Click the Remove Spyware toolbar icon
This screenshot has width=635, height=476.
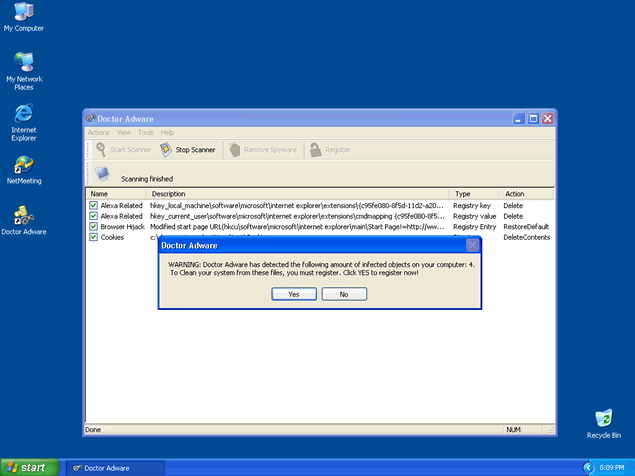tap(235, 150)
